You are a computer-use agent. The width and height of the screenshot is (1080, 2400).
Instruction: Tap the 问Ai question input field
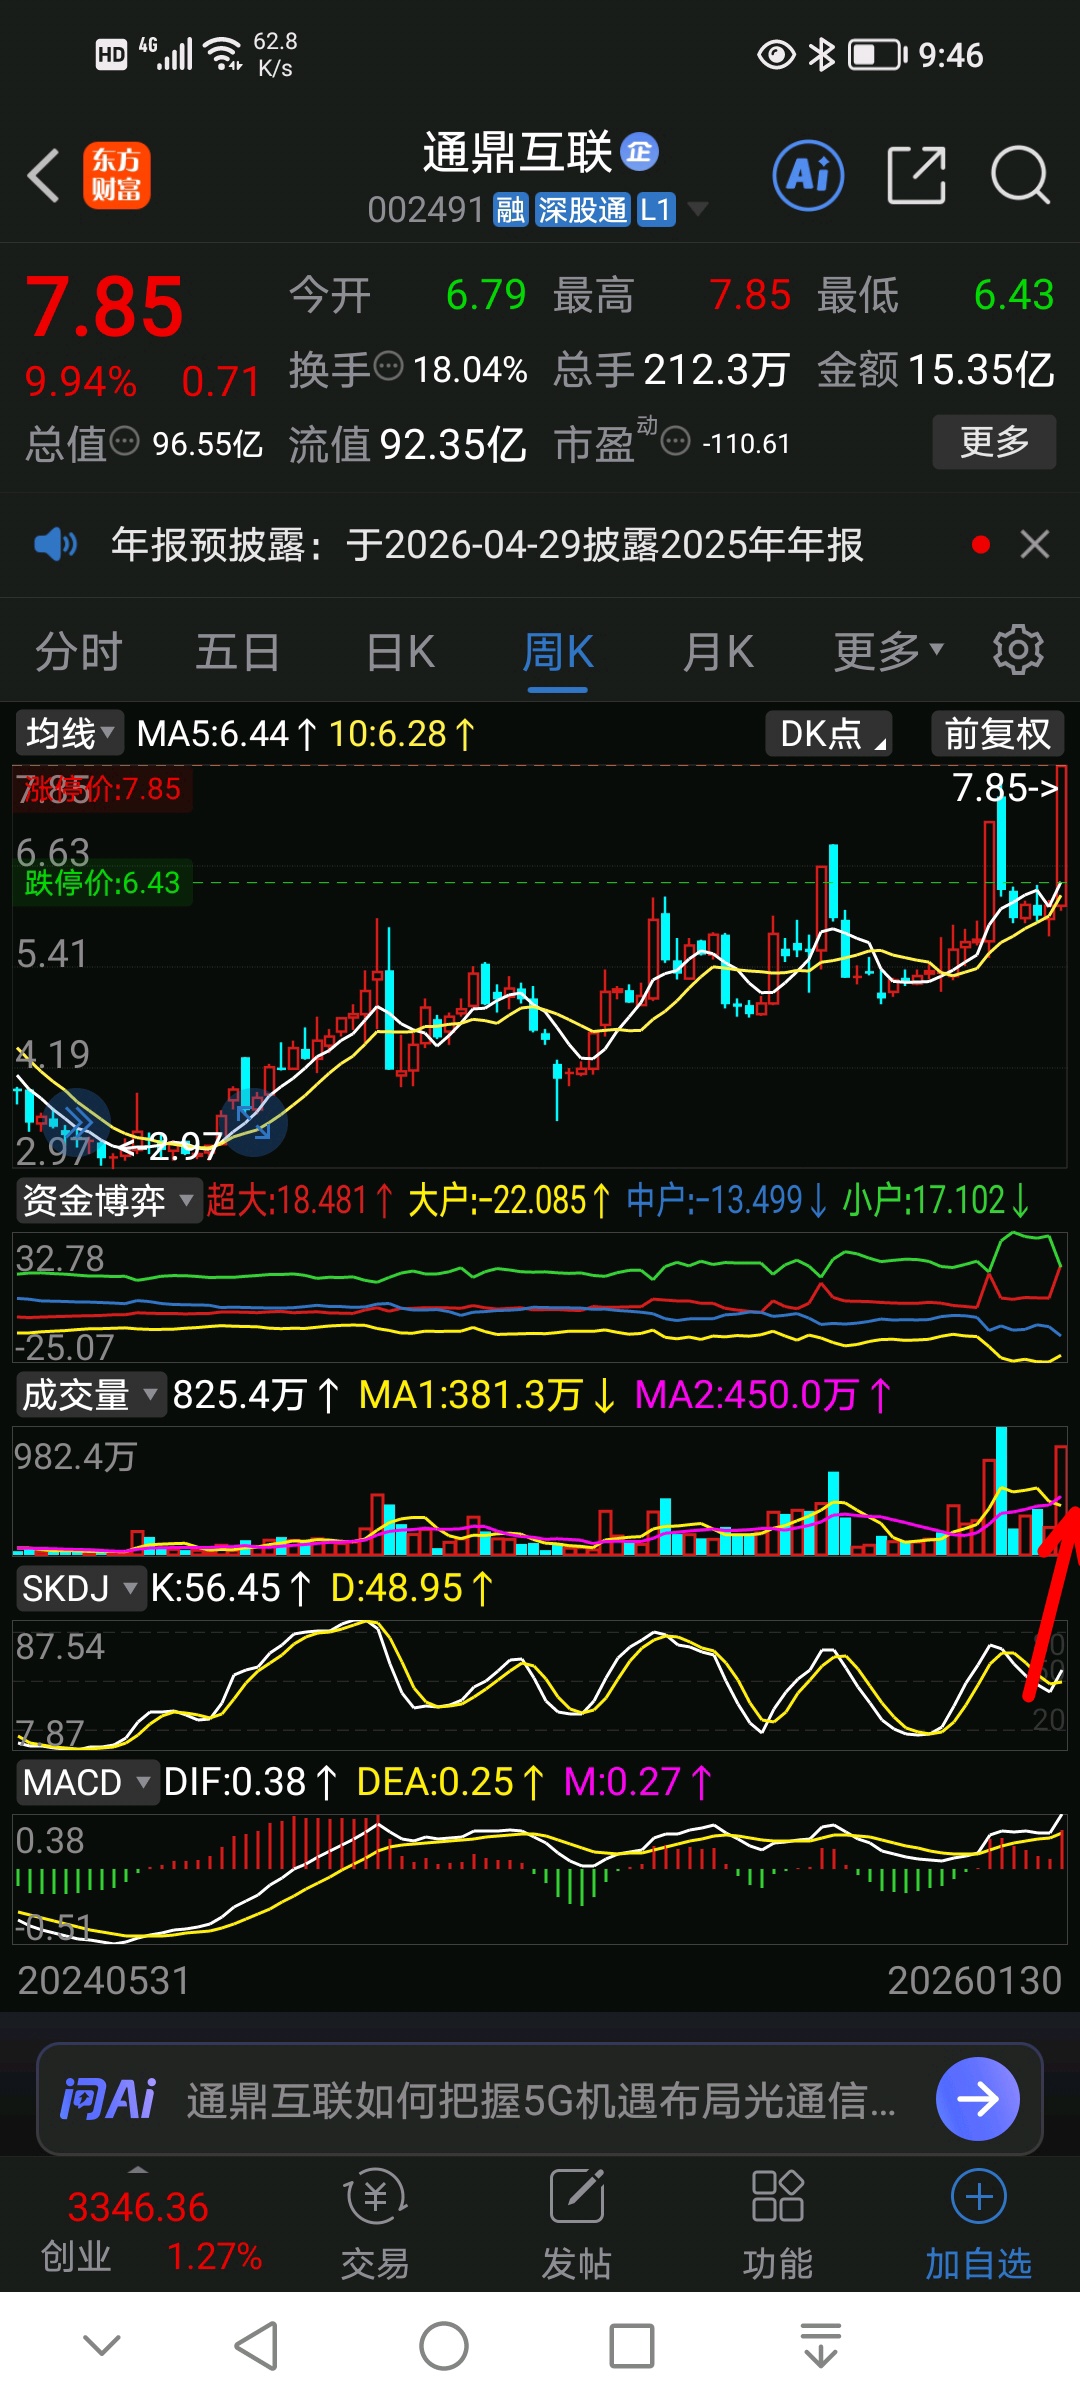tap(540, 2098)
